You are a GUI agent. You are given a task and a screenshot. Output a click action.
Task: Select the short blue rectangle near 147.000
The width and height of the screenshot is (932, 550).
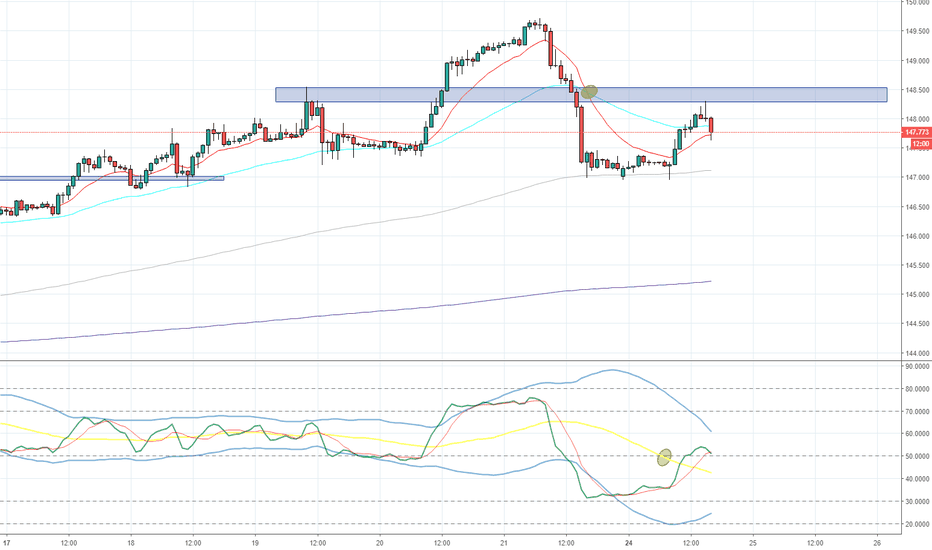pyautogui.click(x=112, y=178)
